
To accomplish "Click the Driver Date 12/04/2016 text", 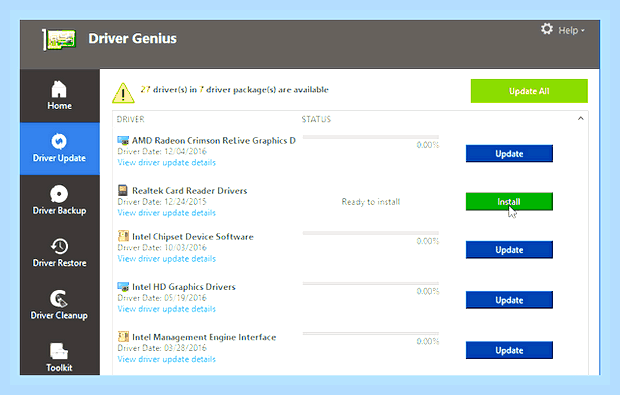I will [x=162, y=151].
